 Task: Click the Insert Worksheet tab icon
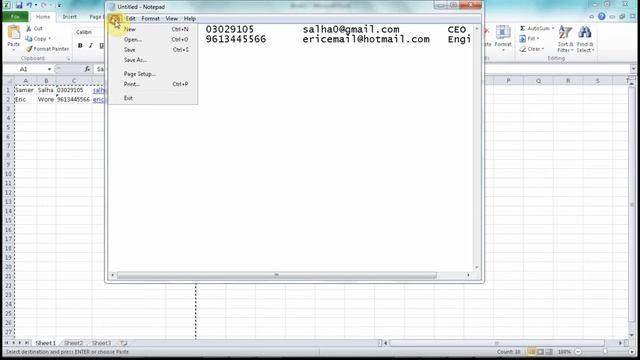click(x=123, y=343)
